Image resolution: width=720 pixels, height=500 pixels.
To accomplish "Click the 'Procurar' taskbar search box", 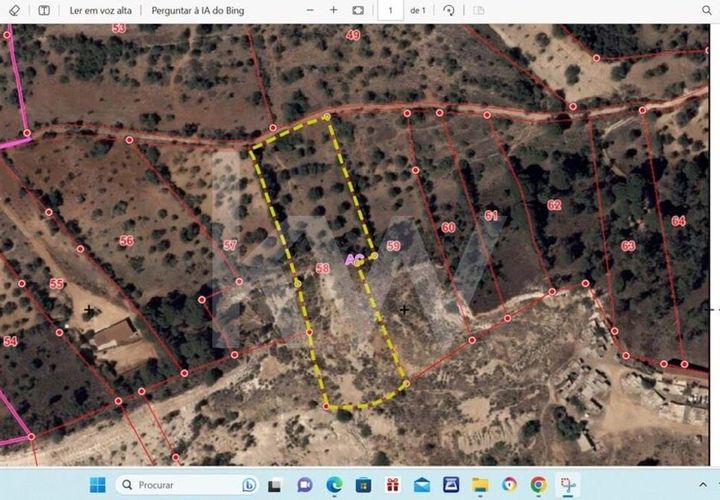I will click(187, 485).
